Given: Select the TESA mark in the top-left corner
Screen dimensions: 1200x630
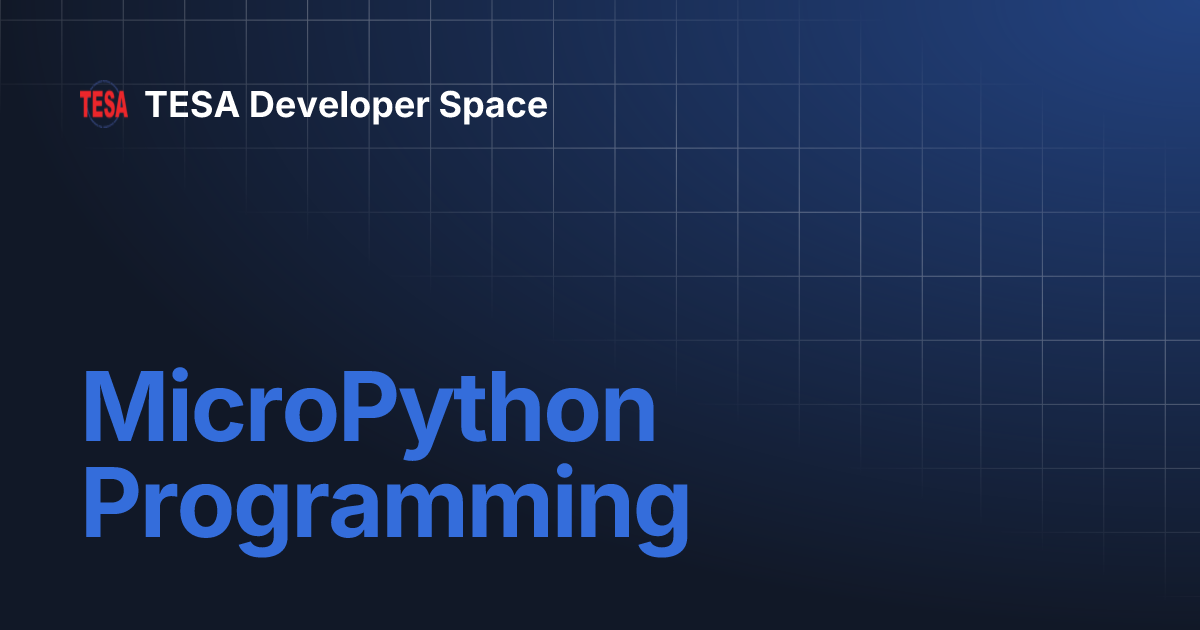Looking at the screenshot, I should (104, 103).
